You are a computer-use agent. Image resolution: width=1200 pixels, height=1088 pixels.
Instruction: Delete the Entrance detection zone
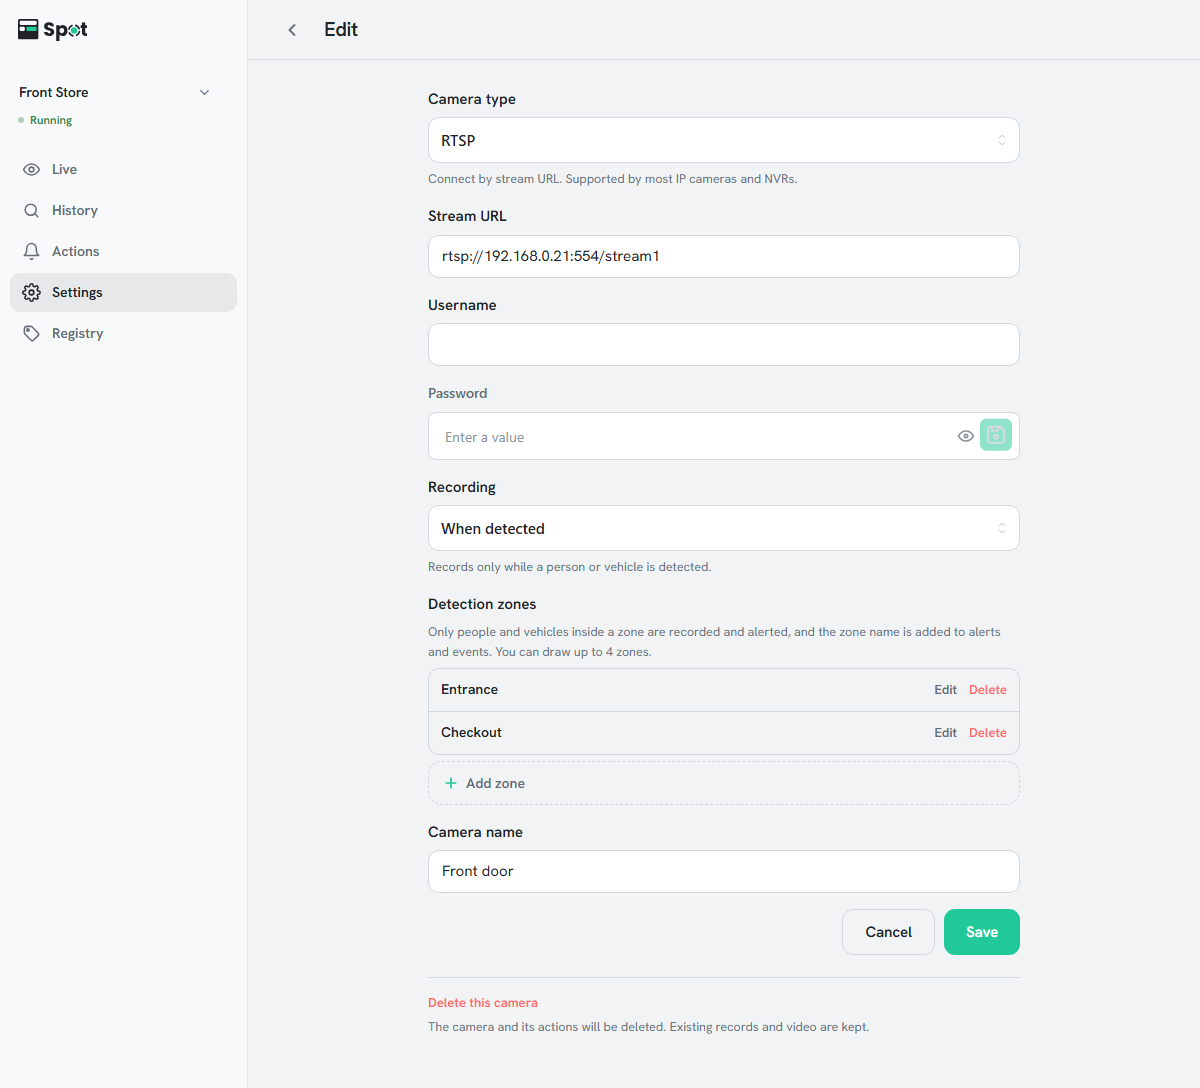coord(988,690)
